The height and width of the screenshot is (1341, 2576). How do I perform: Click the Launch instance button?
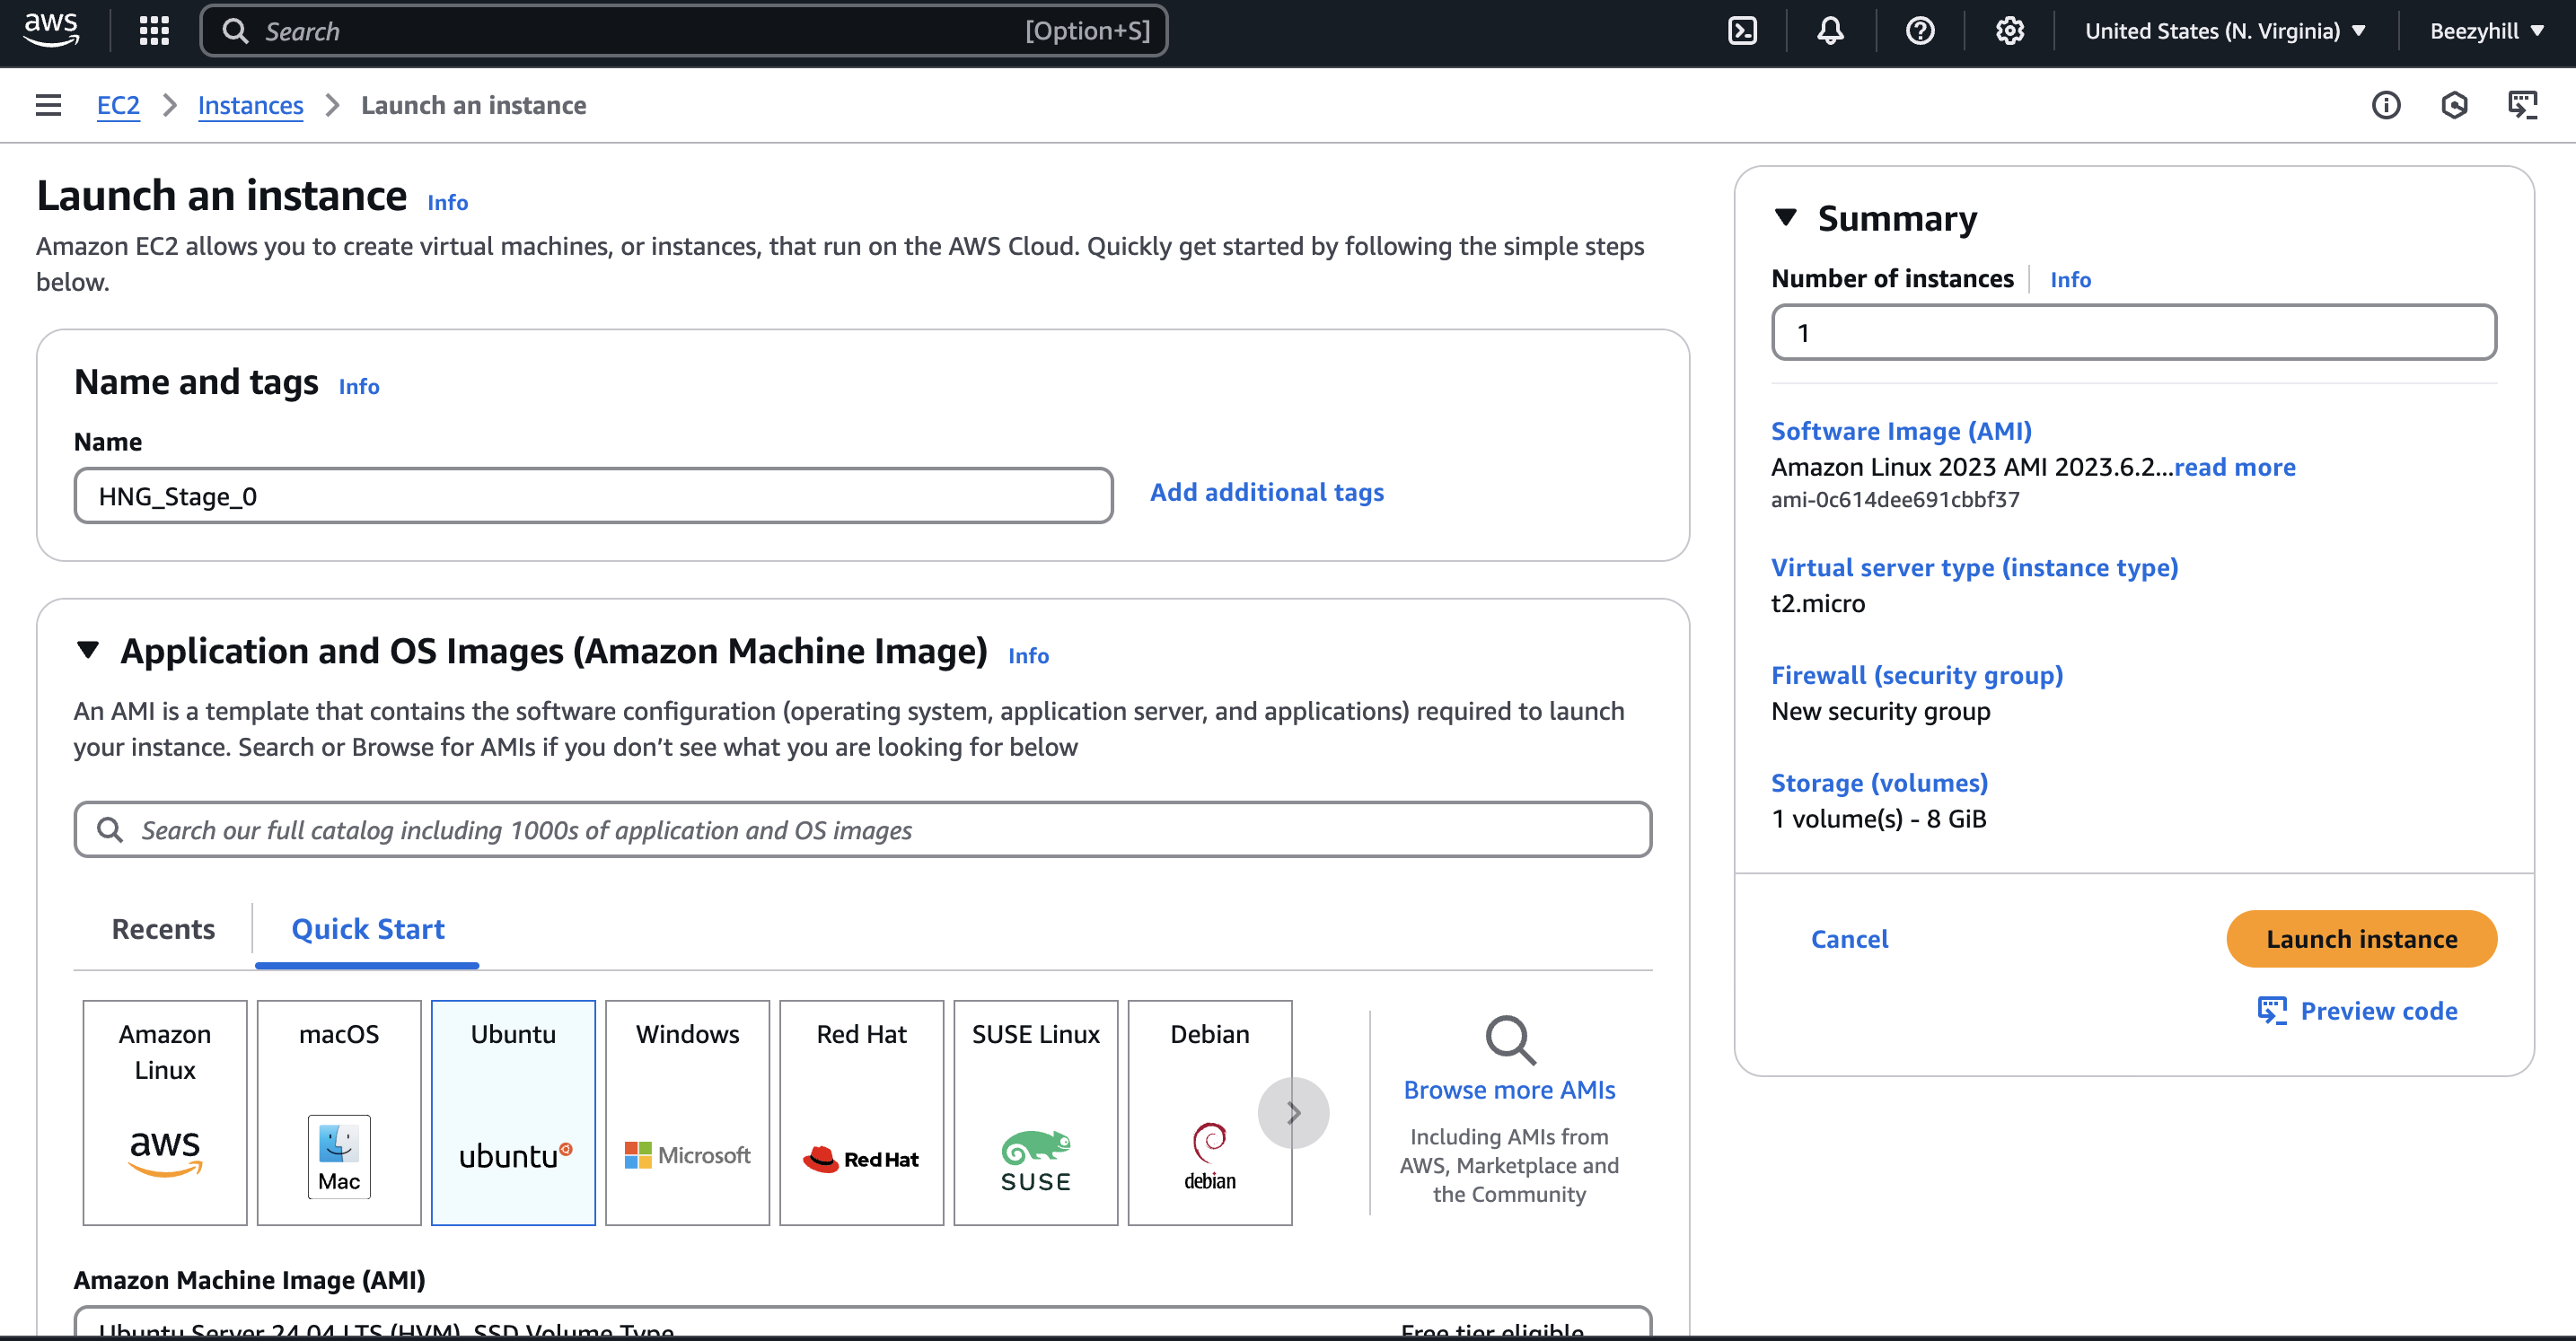coord(2361,939)
